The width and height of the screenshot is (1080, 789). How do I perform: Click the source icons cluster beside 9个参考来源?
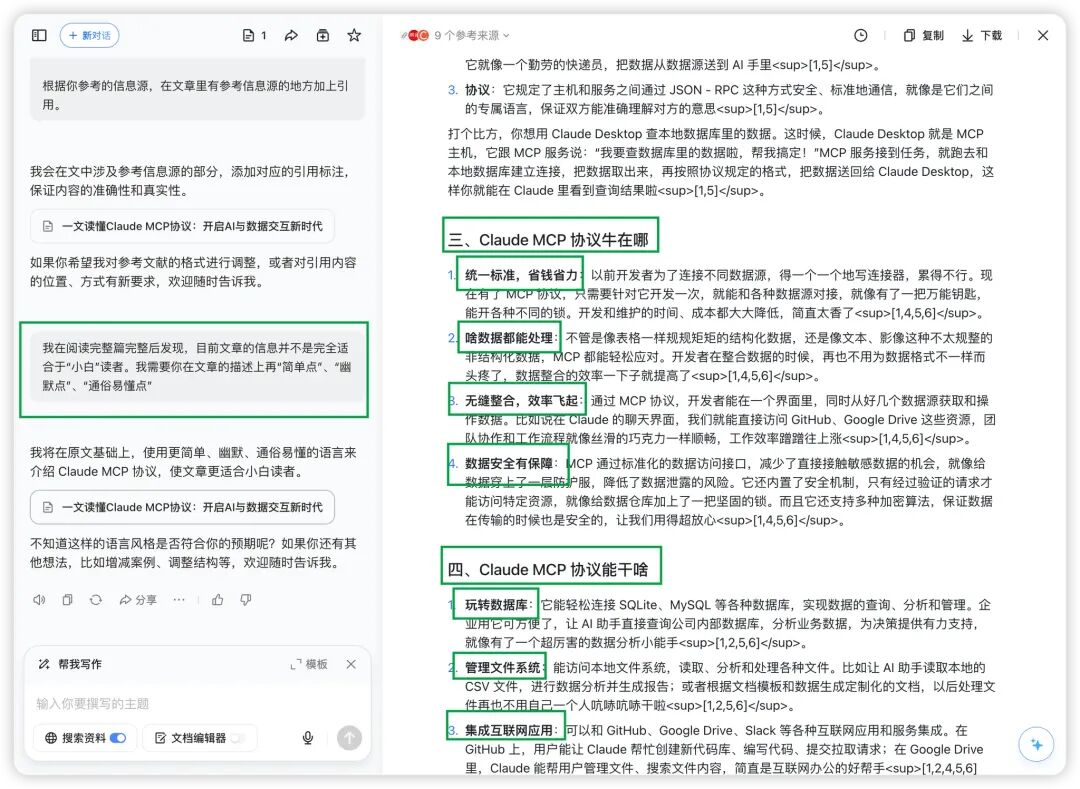[x=415, y=35]
